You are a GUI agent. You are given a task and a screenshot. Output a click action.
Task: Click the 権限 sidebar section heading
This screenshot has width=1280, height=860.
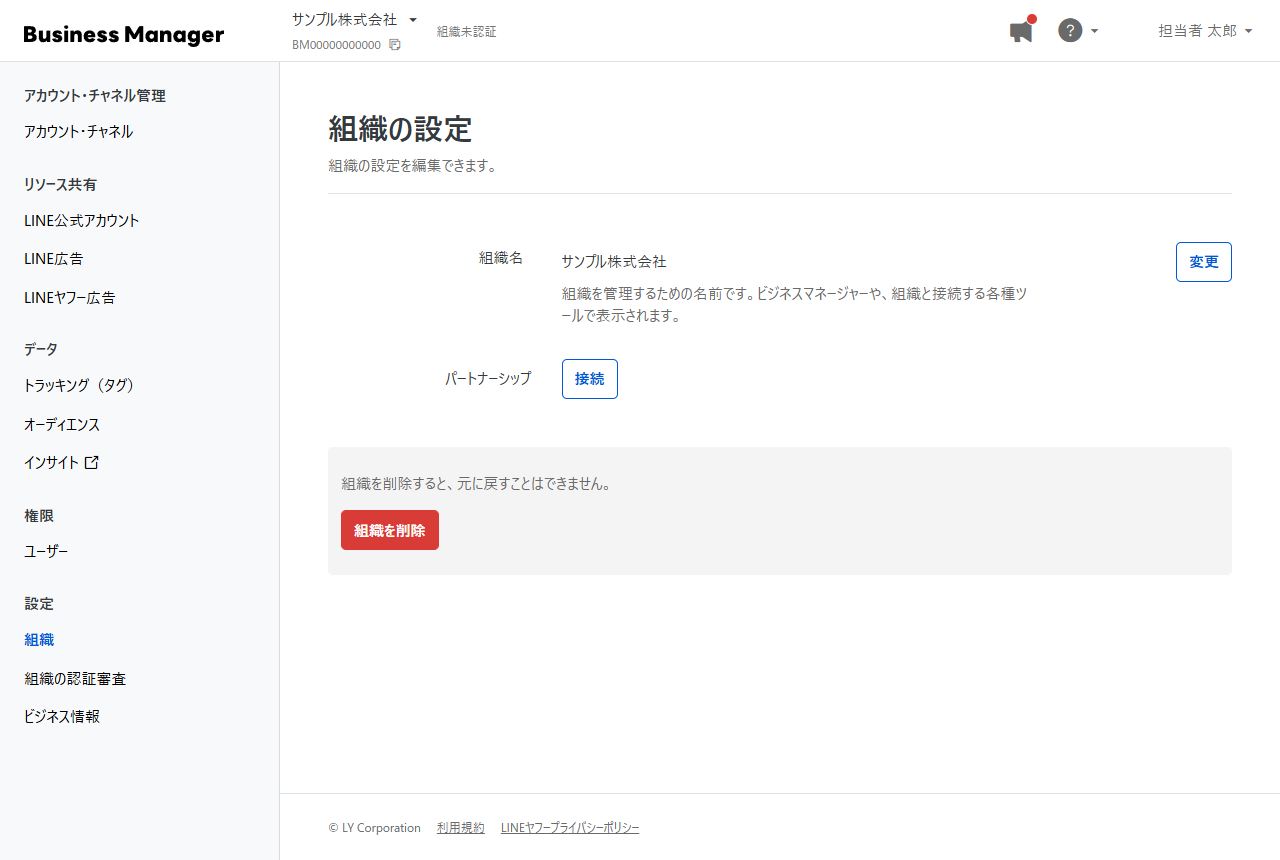[x=39, y=516]
